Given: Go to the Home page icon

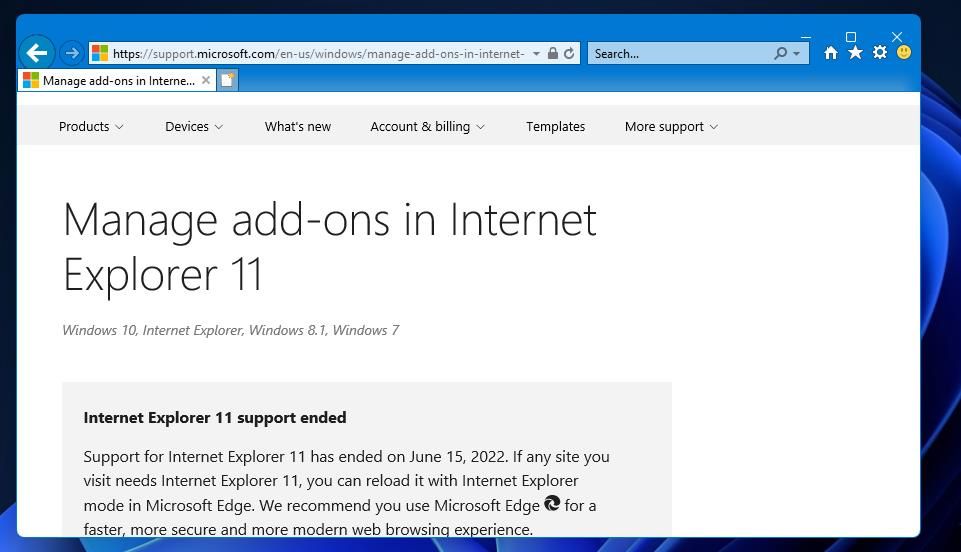Looking at the screenshot, I should point(830,53).
